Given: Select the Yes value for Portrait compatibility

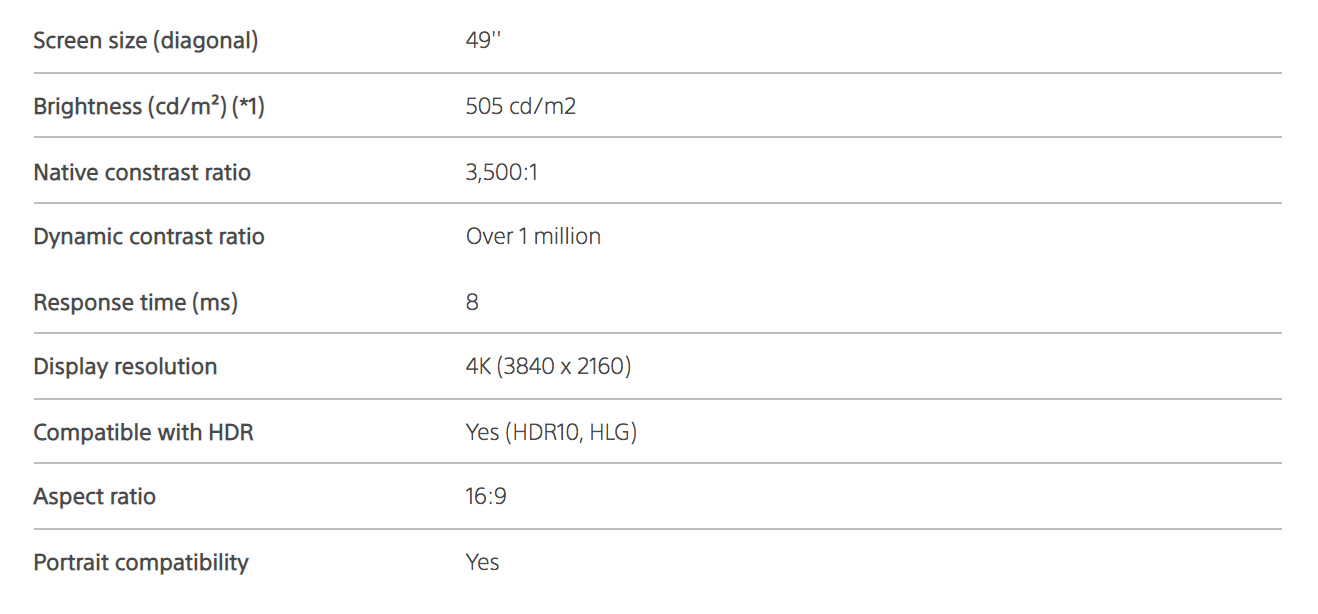Looking at the screenshot, I should point(482,563).
